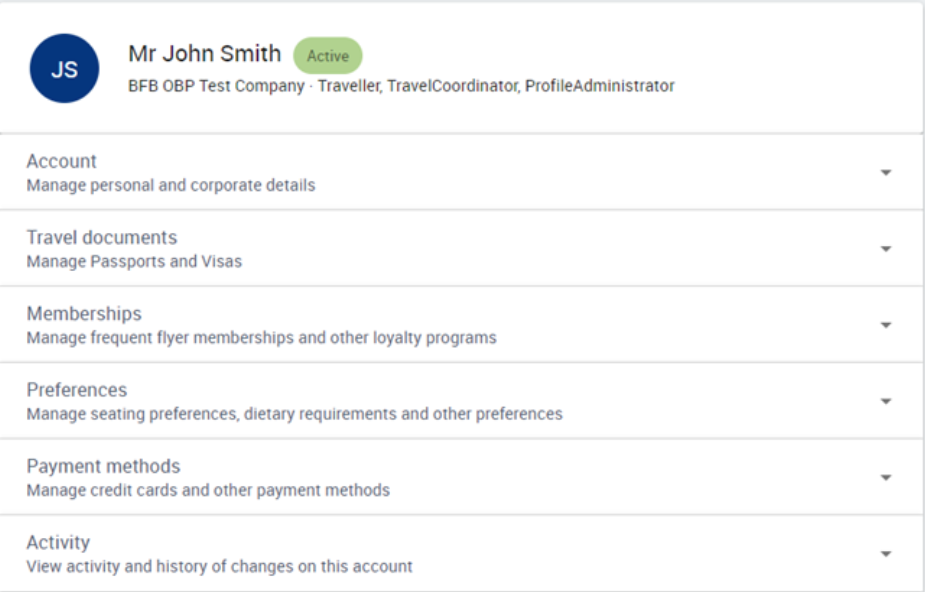Expand the Activity section arrow
This screenshot has height=592, width=925.
tap(885, 553)
